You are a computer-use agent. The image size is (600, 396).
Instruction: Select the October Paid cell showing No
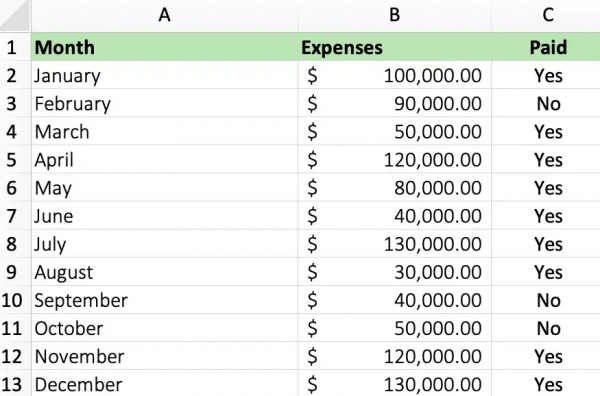tap(546, 328)
